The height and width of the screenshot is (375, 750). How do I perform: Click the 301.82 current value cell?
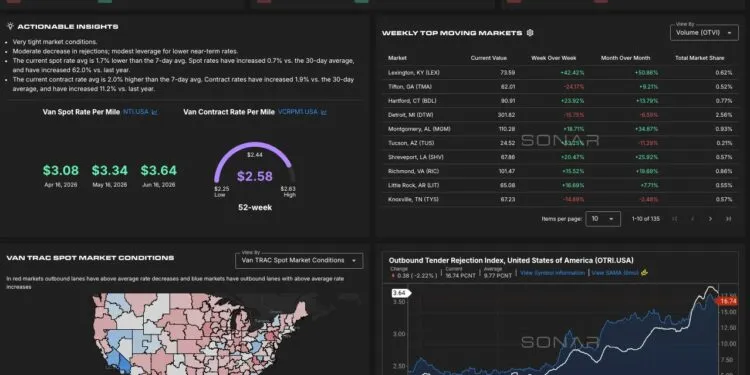pyautogui.click(x=506, y=115)
